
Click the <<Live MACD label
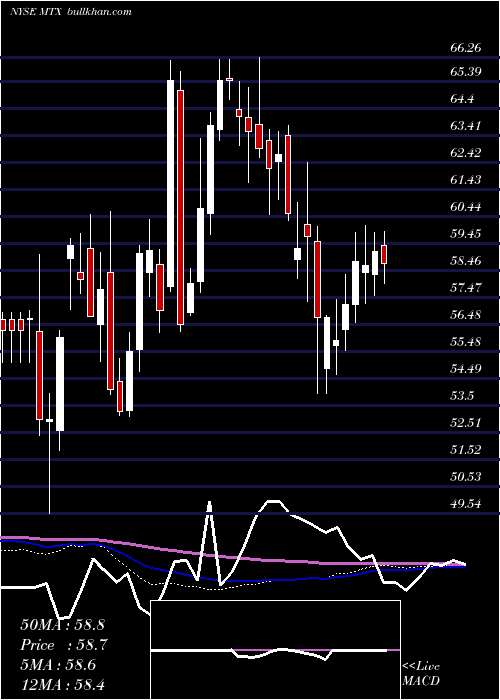click(x=421, y=673)
